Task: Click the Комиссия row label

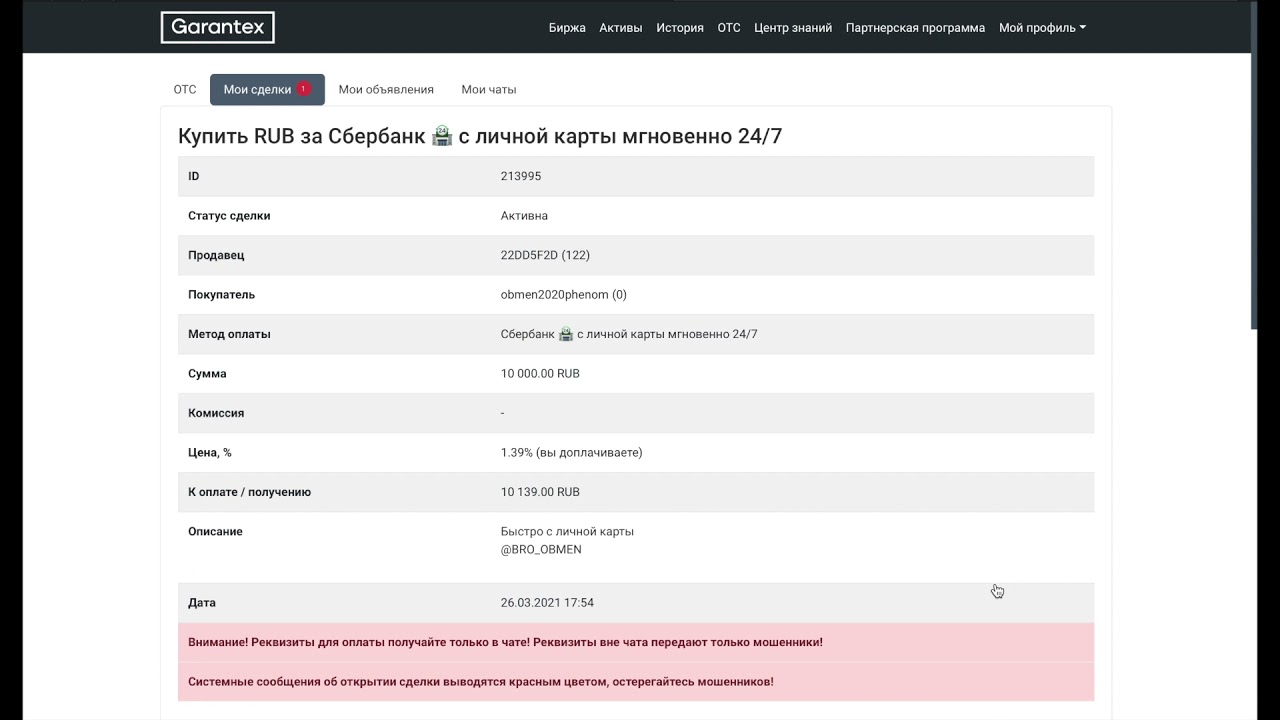Action: [x=216, y=413]
